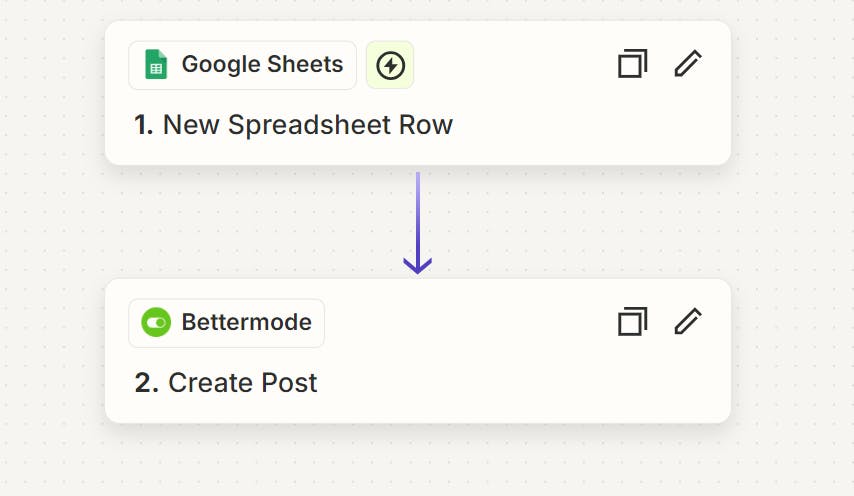This screenshot has width=854, height=496.
Task: Edit the New Spreadsheet Row step via pencil
Action: (x=688, y=64)
